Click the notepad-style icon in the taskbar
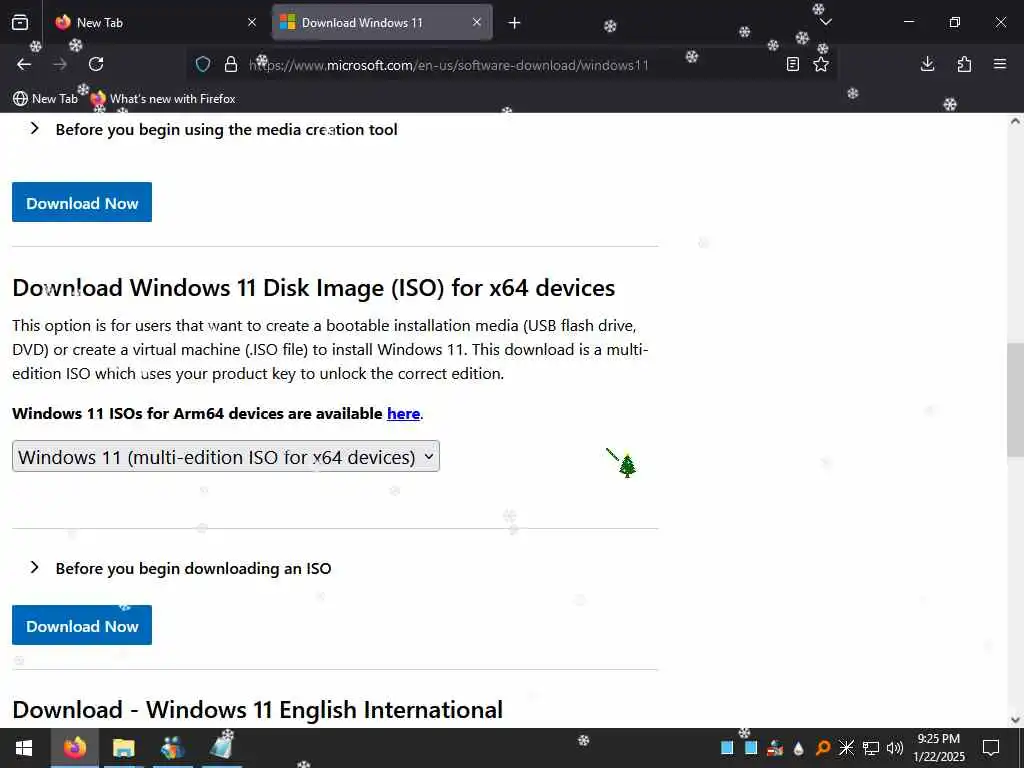The width and height of the screenshot is (1024, 768). click(221, 748)
